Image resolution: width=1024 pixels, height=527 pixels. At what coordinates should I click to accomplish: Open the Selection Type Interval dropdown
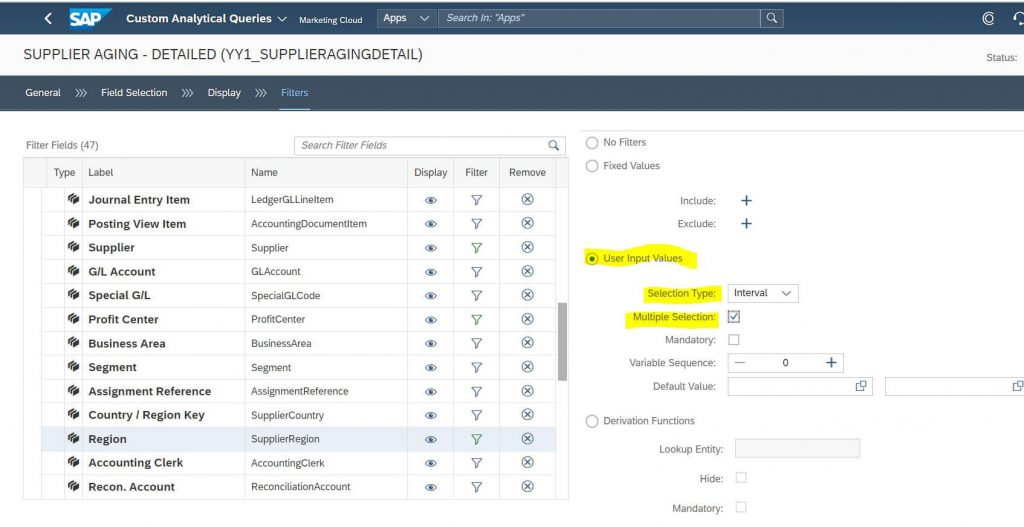[x=763, y=293]
